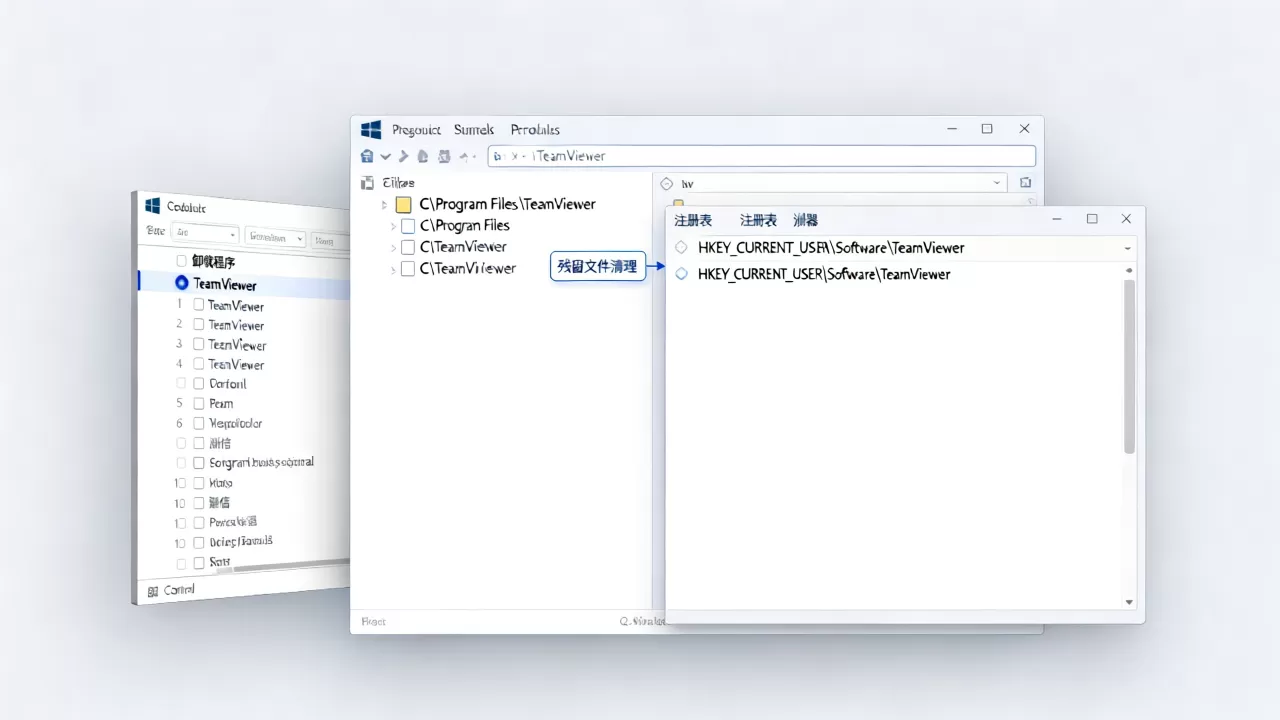Image resolution: width=1280 pixels, height=720 pixels.
Task: Click the yellow folder icon for C\Program Files\TeamViewer
Action: coord(404,204)
